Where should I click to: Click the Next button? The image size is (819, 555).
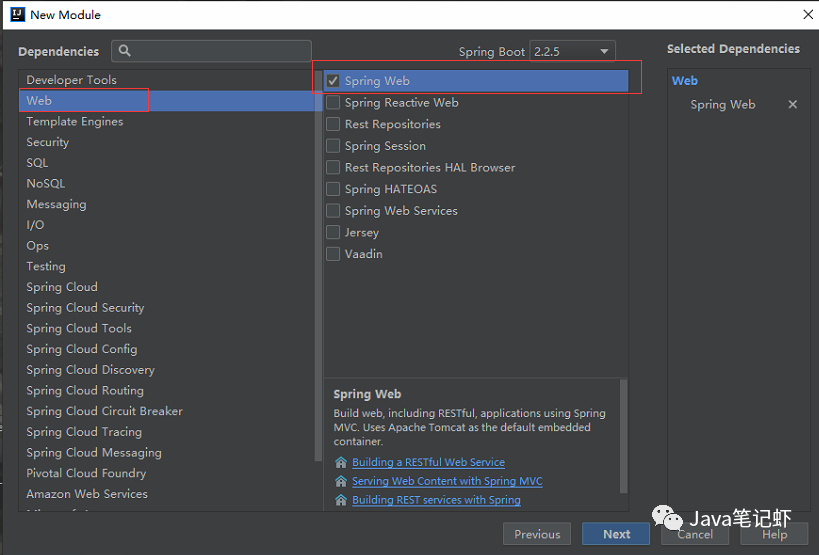coord(616,534)
